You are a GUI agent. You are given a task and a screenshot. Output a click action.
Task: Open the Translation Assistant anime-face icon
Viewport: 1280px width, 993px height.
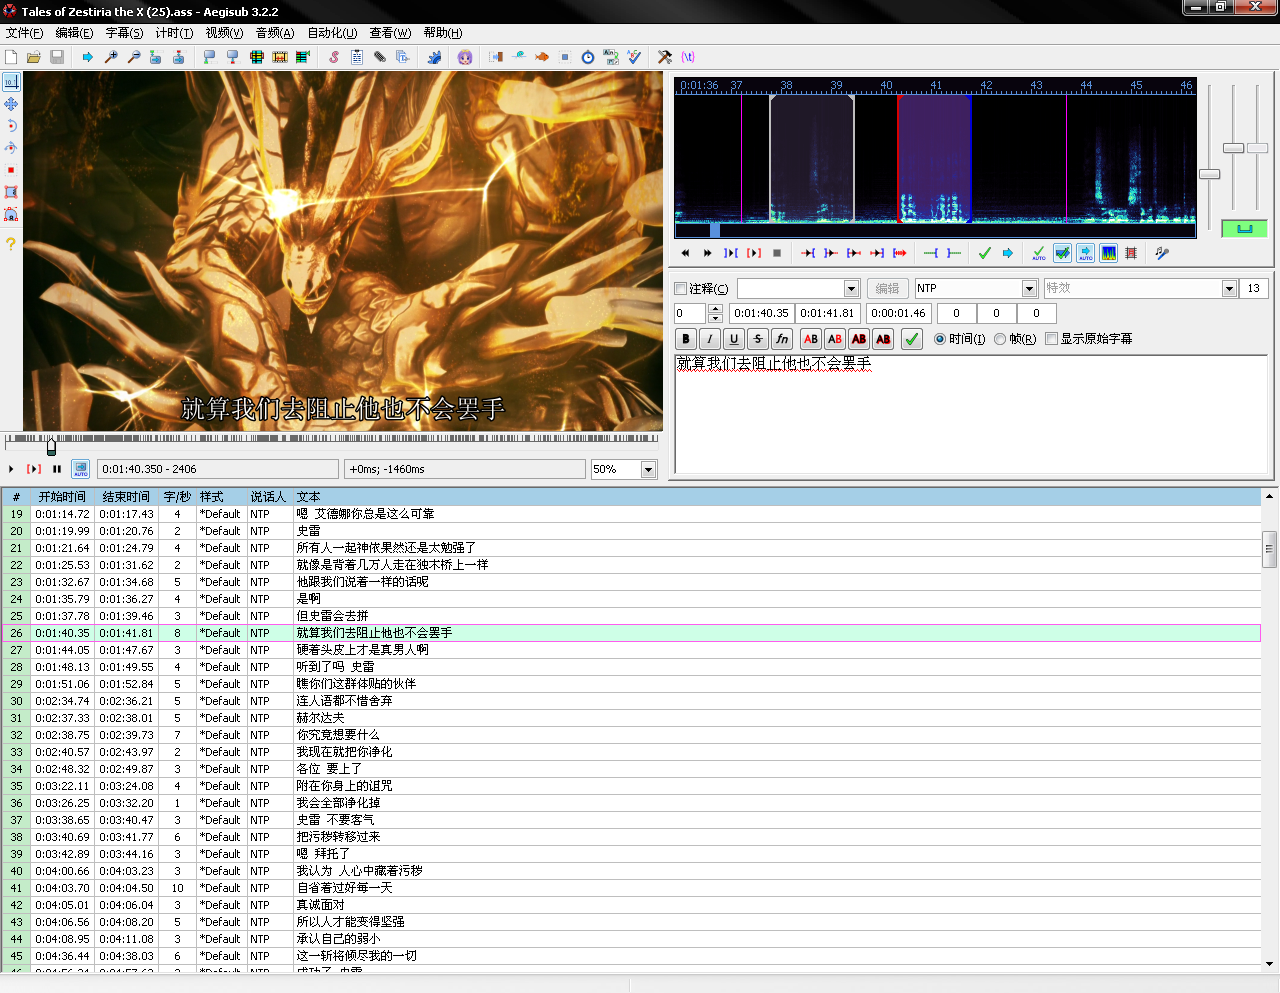click(465, 57)
